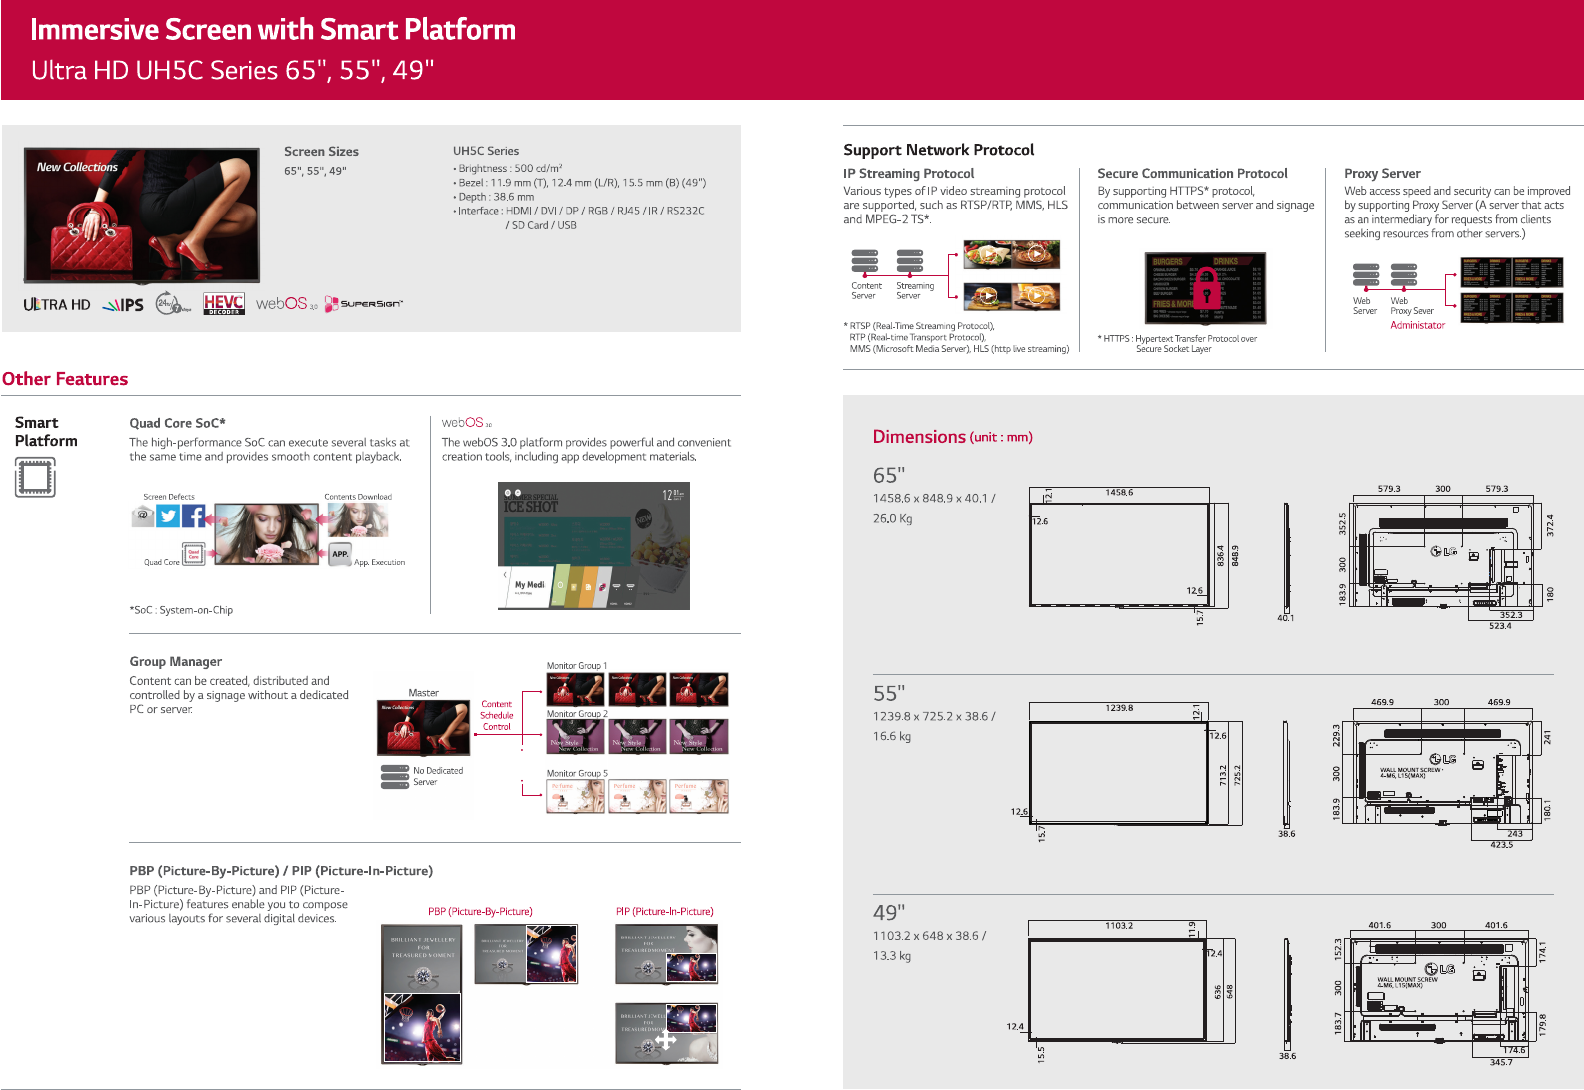Image resolution: width=1584 pixels, height=1090 pixels.
Task: Select the 24/7 operation badge
Action: 173,304
